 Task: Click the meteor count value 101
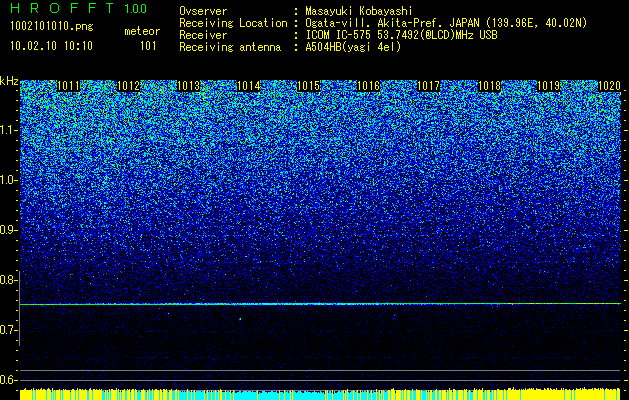148,46
